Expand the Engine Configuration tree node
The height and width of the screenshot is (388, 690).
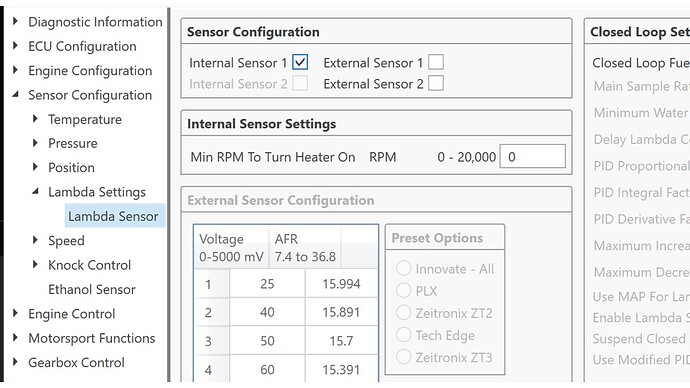15,70
